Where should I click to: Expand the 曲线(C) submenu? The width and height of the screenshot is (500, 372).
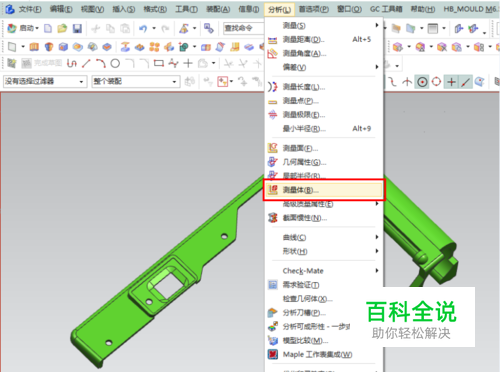[x=323, y=237]
